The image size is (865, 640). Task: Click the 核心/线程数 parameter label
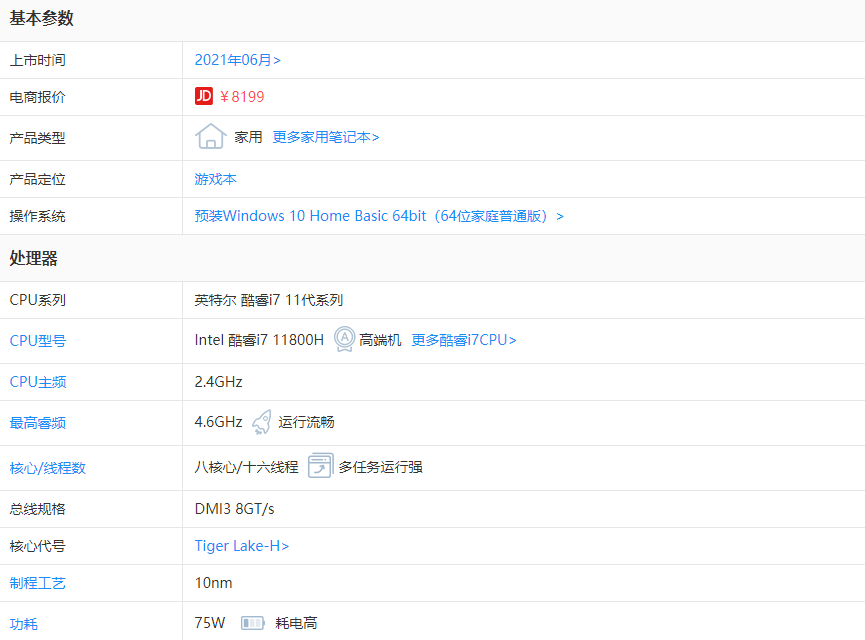(x=47, y=465)
